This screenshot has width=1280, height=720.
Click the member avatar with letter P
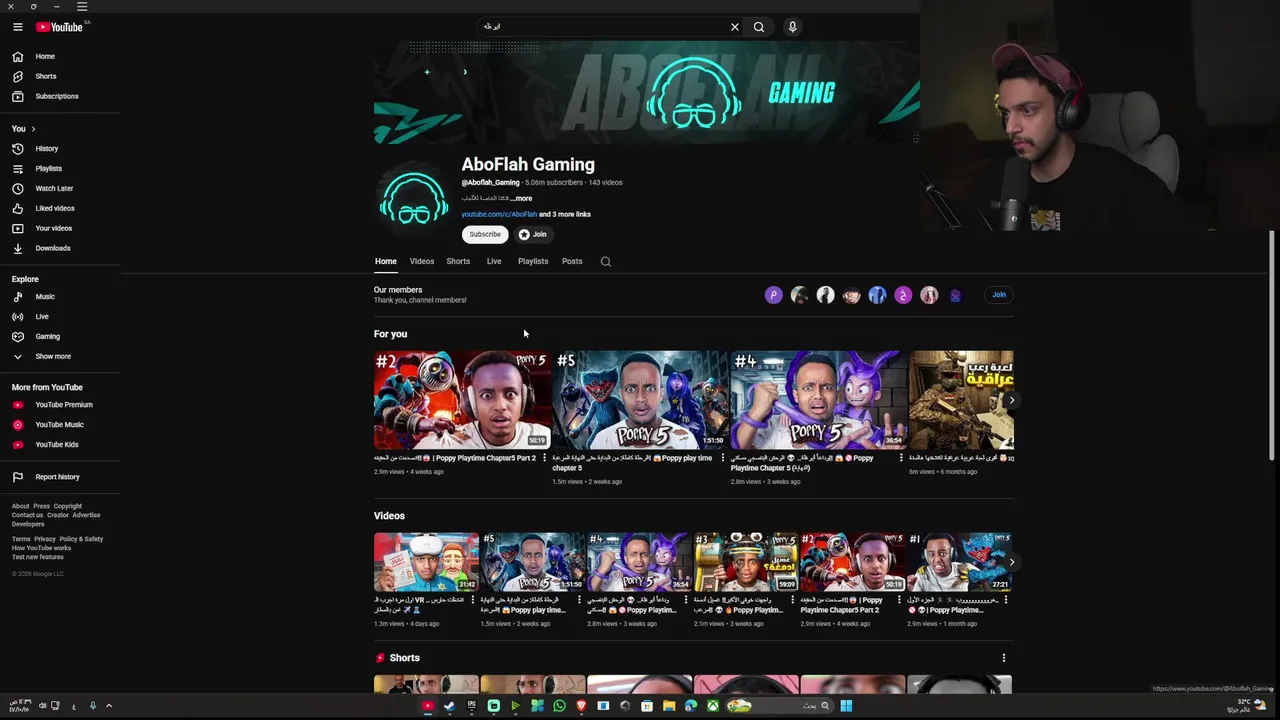(x=773, y=295)
